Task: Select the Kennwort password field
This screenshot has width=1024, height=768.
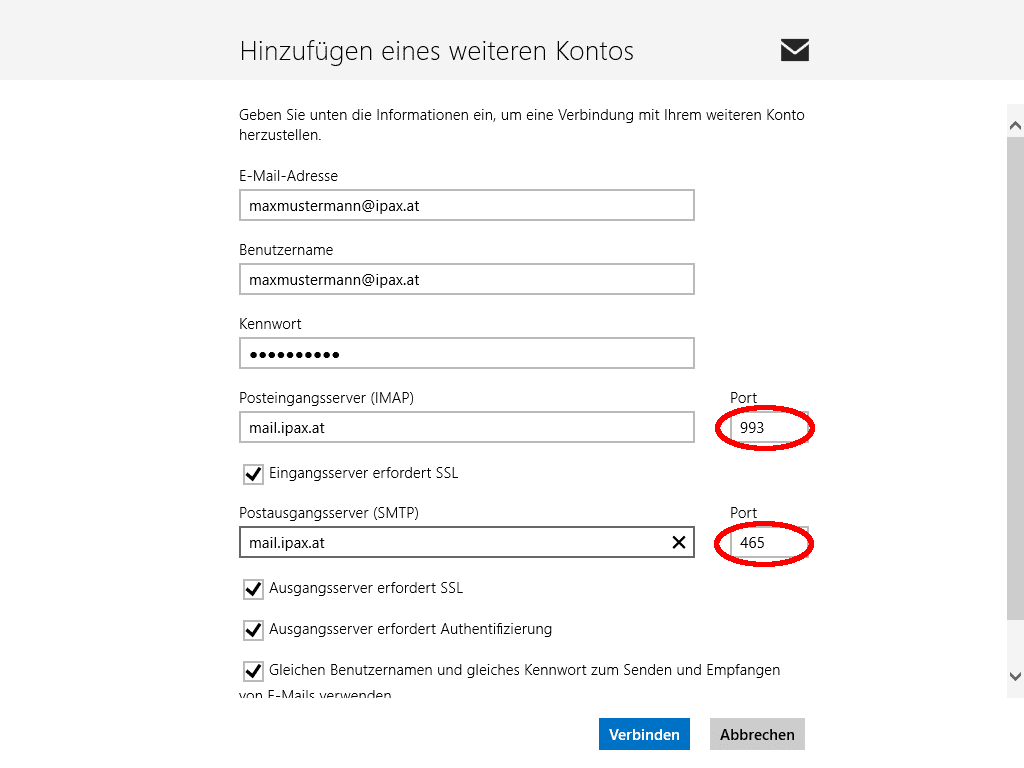Action: click(x=466, y=354)
